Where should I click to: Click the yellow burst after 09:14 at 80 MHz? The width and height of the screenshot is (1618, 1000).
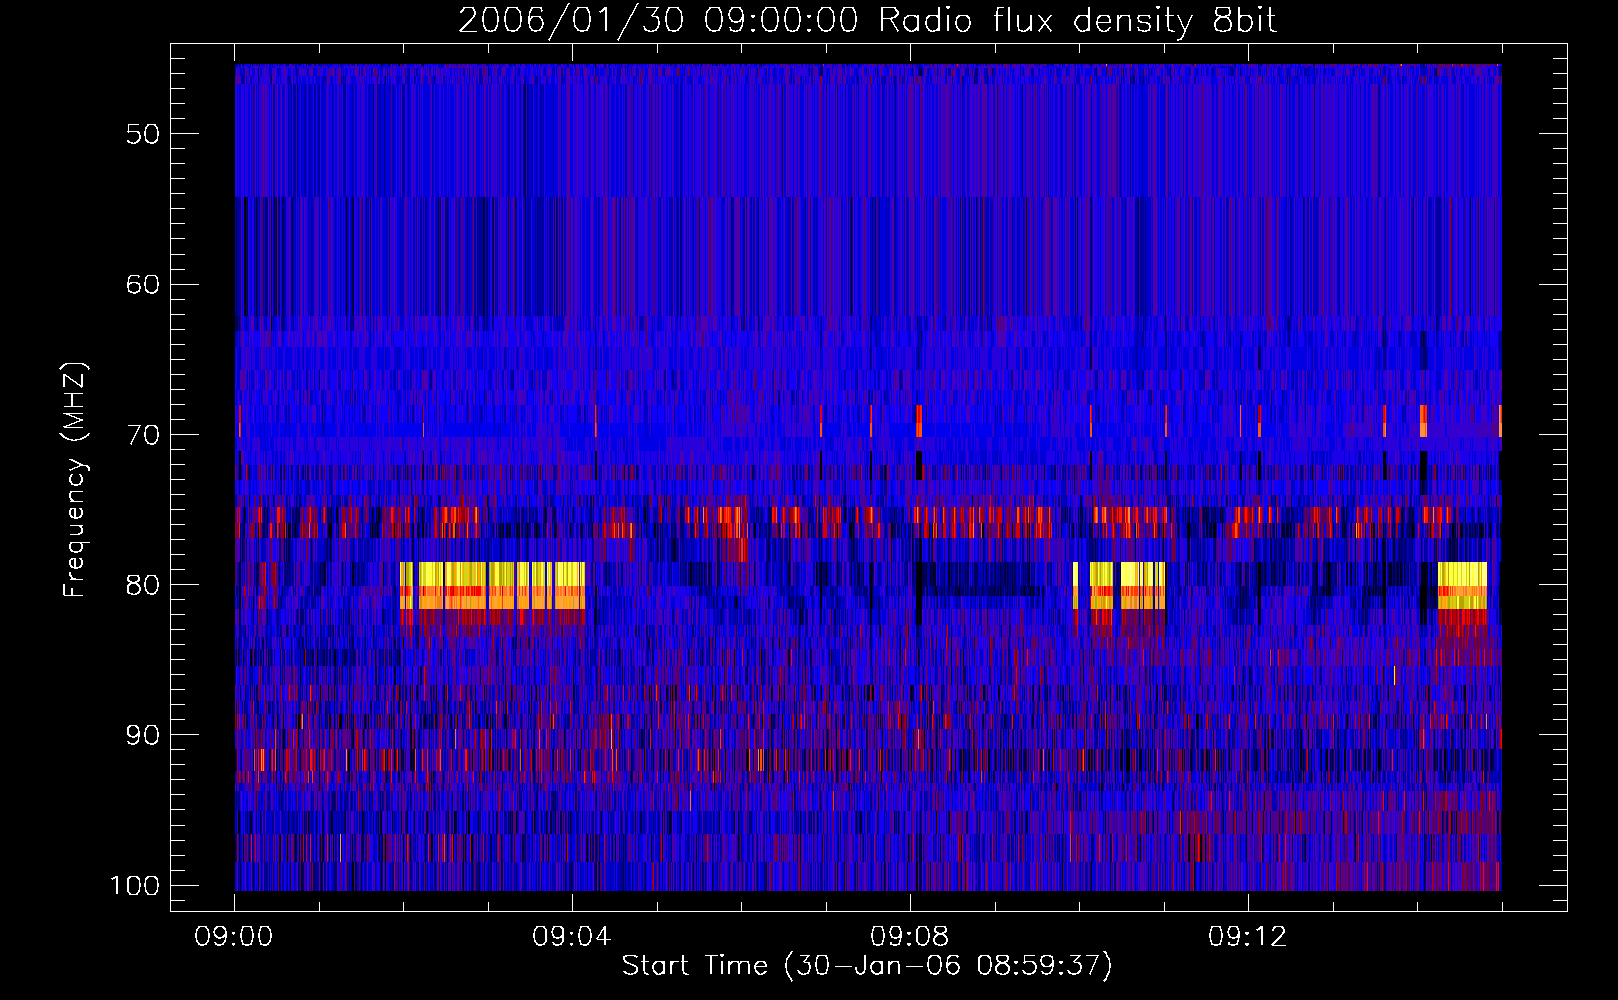pos(1462,586)
